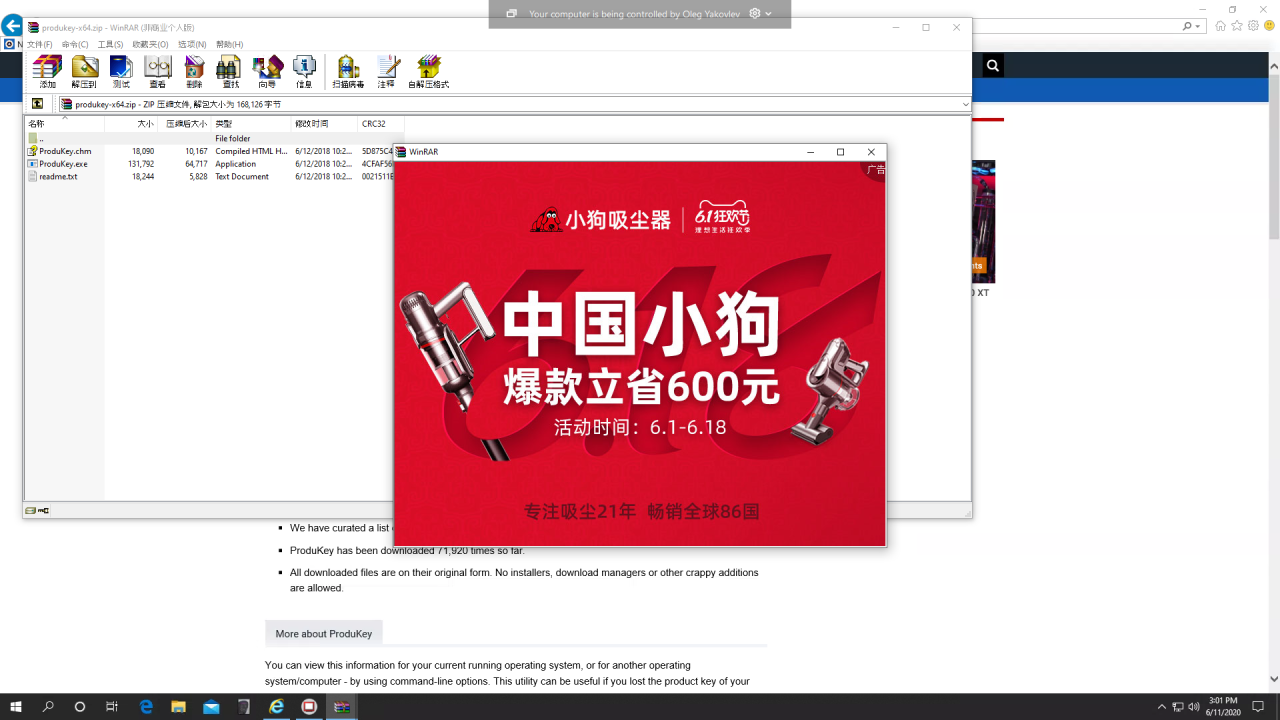Click the 扫描病毒 (Virus scan) icon

(348, 72)
